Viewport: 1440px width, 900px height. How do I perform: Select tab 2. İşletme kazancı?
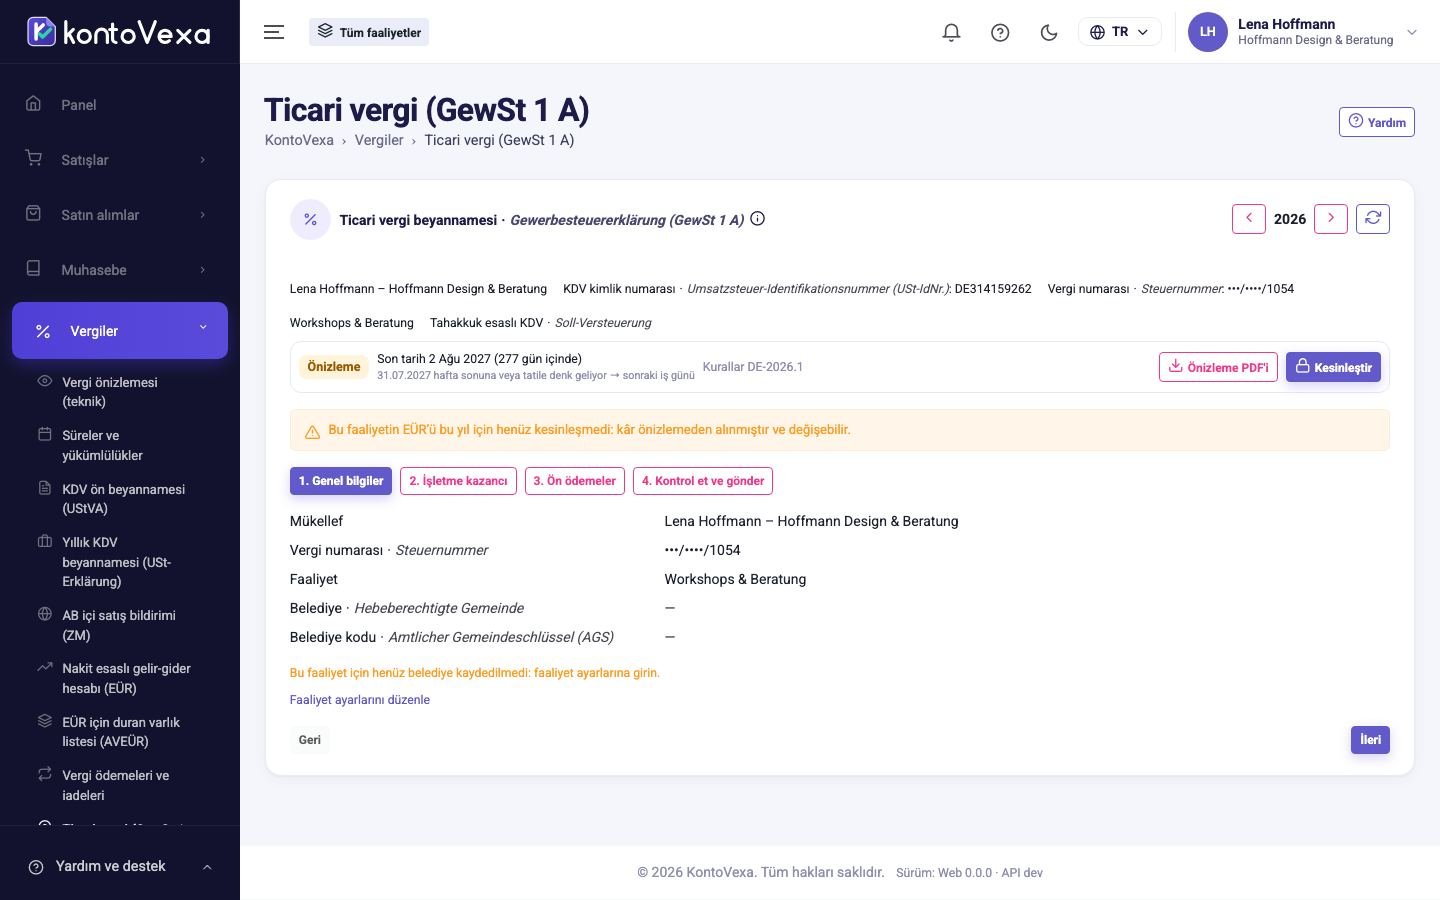pos(458,481)
